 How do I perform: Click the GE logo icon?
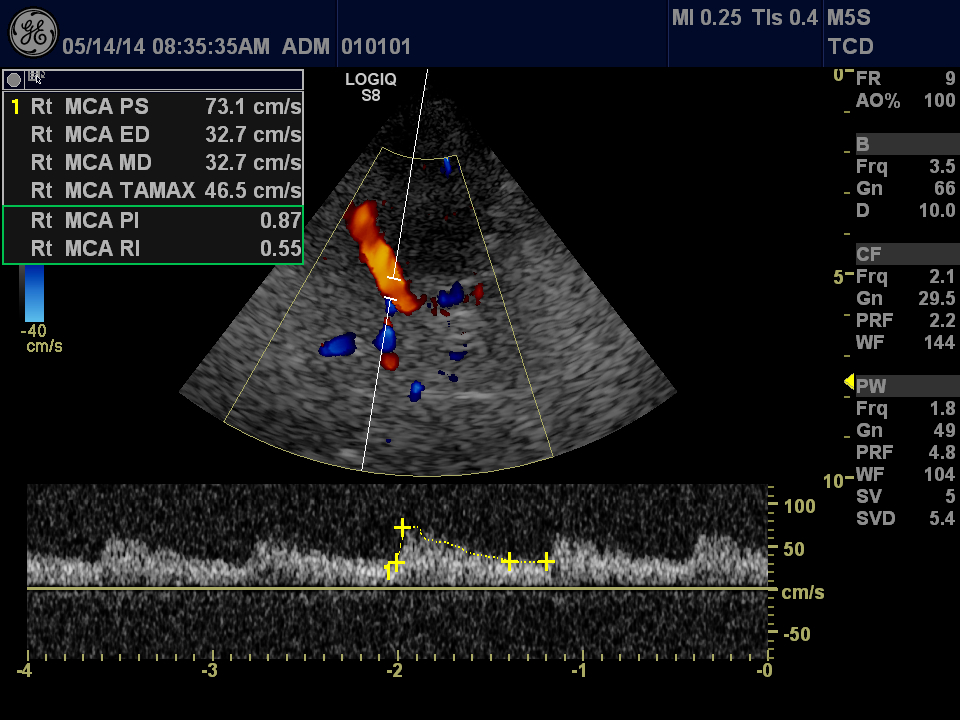(x=33, y=33)
